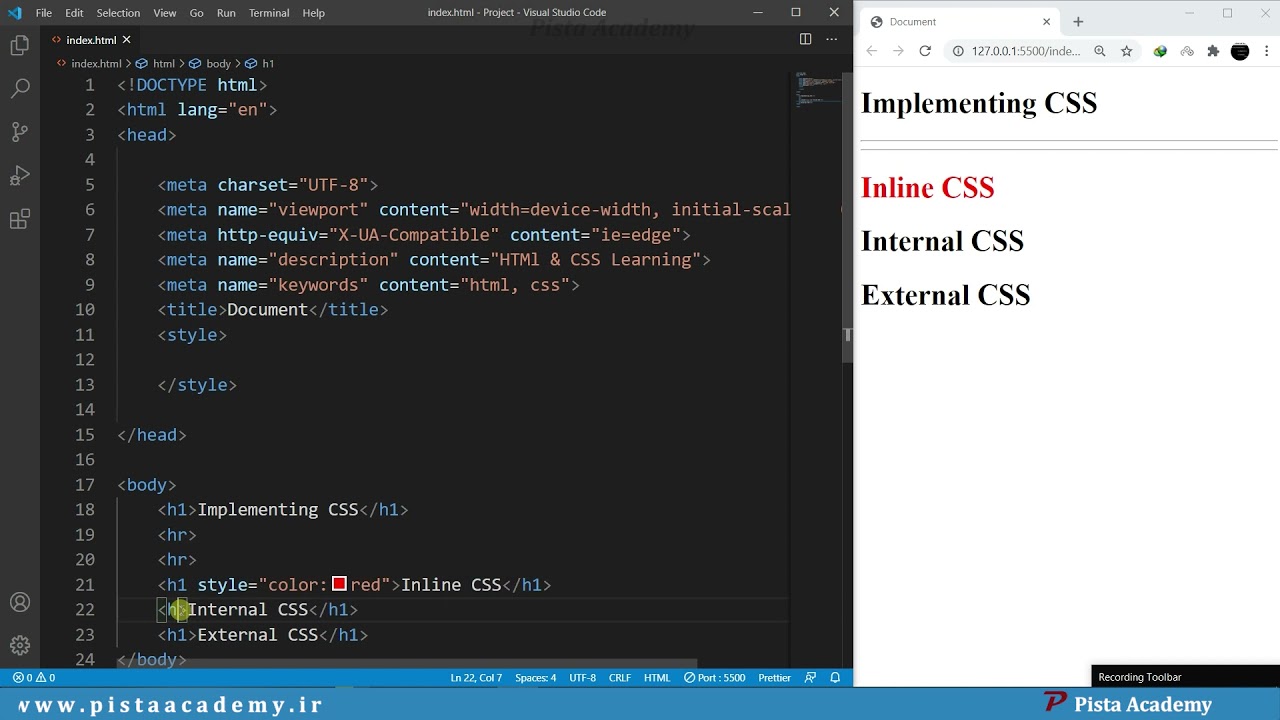
Task: Place cursor in External CSS code line
Action: (x=262, y=635)
